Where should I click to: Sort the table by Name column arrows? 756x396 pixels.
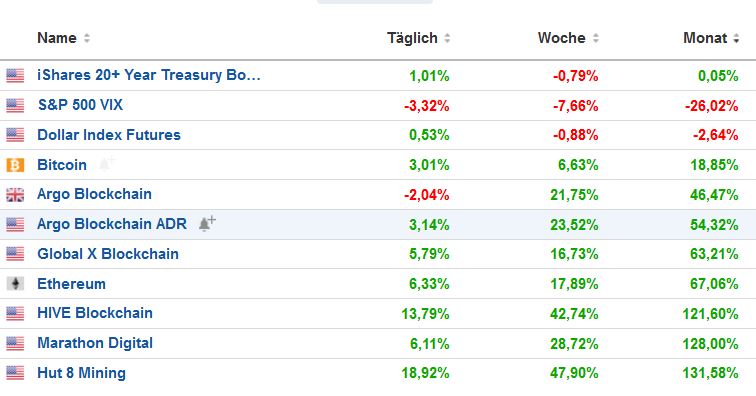click(x=87, y=38)
